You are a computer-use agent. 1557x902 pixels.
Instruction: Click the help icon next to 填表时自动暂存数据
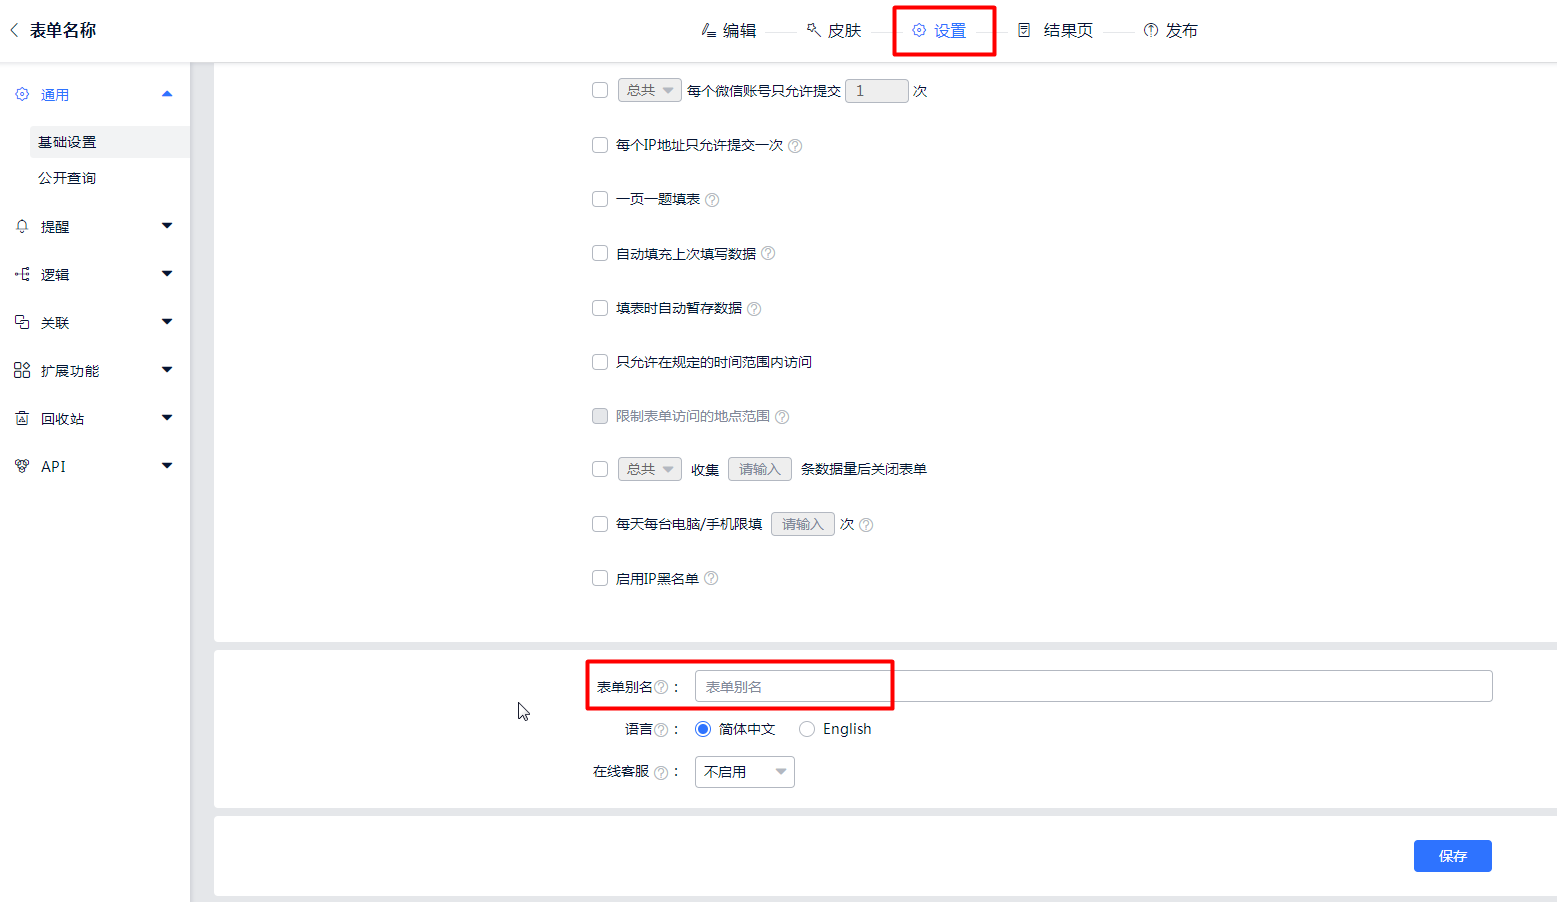click(x=754, y=309)
